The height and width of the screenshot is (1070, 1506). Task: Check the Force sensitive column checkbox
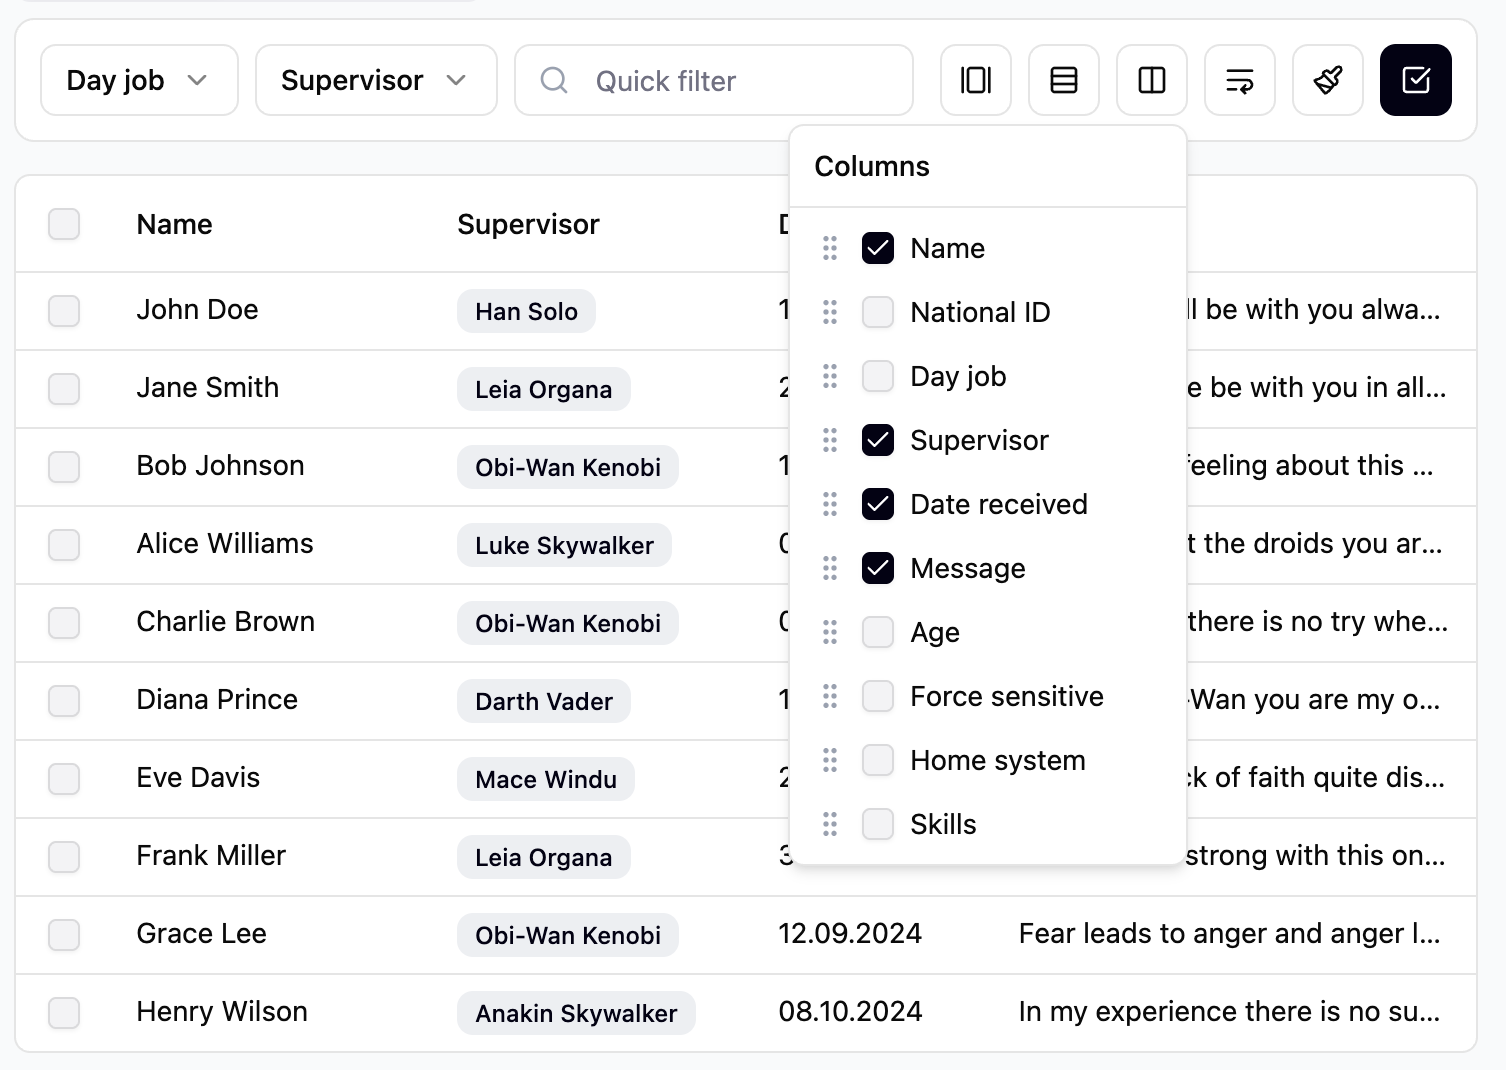tap(877, 696)
